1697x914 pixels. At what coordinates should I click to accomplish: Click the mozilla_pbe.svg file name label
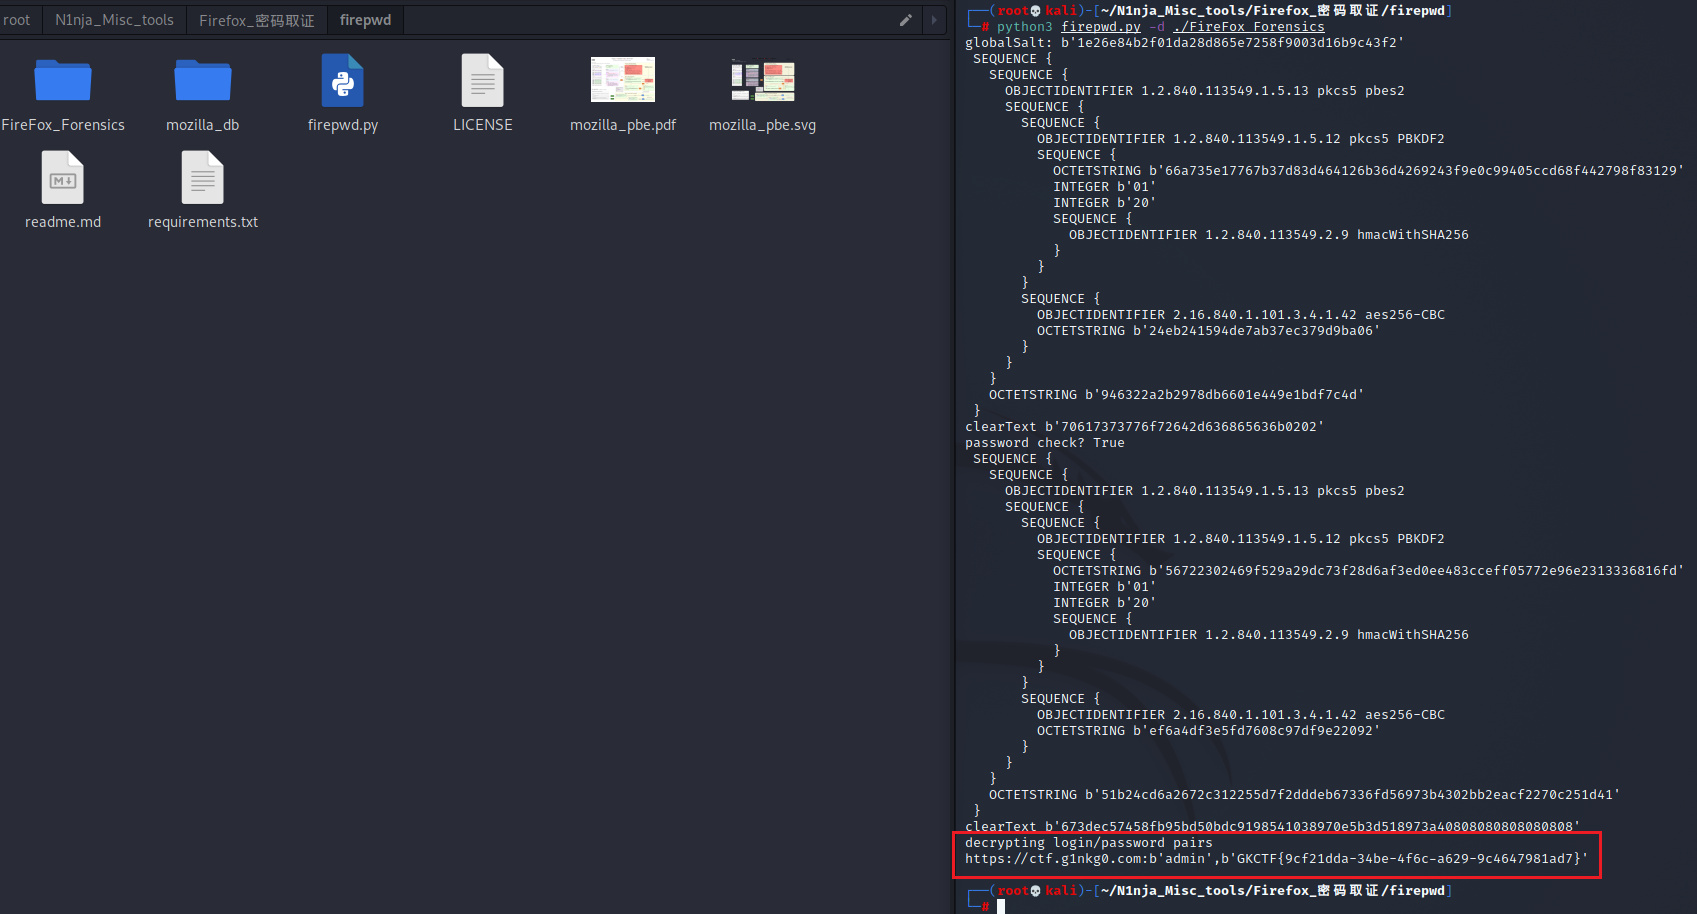coord(763,125)
